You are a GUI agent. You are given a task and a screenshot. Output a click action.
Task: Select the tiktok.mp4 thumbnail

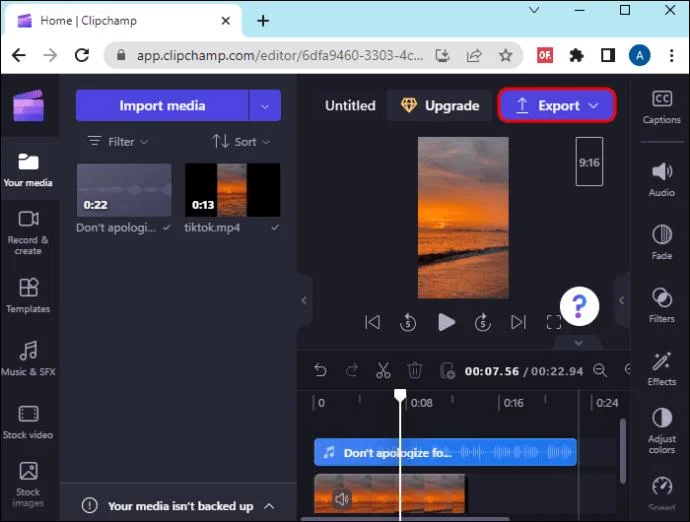(x=232, y=190)
